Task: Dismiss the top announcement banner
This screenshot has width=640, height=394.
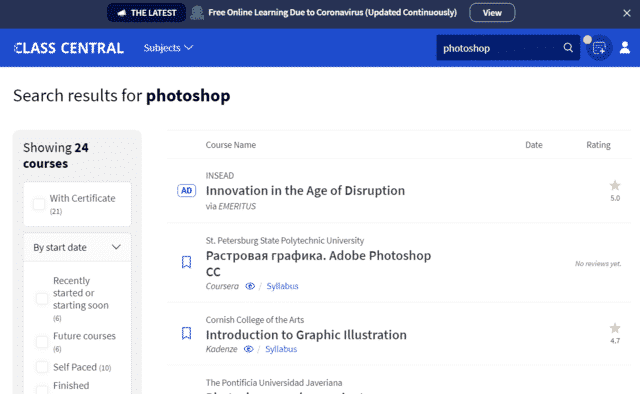Action: tap(627, 13)
